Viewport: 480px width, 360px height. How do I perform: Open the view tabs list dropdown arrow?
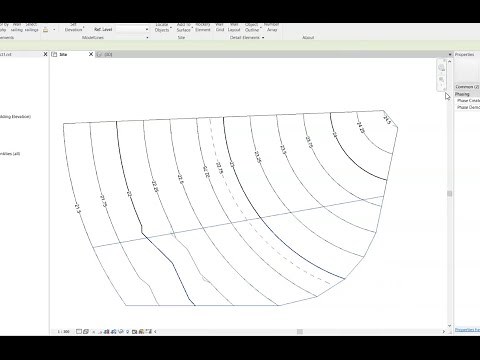click(x=450, y=54)
